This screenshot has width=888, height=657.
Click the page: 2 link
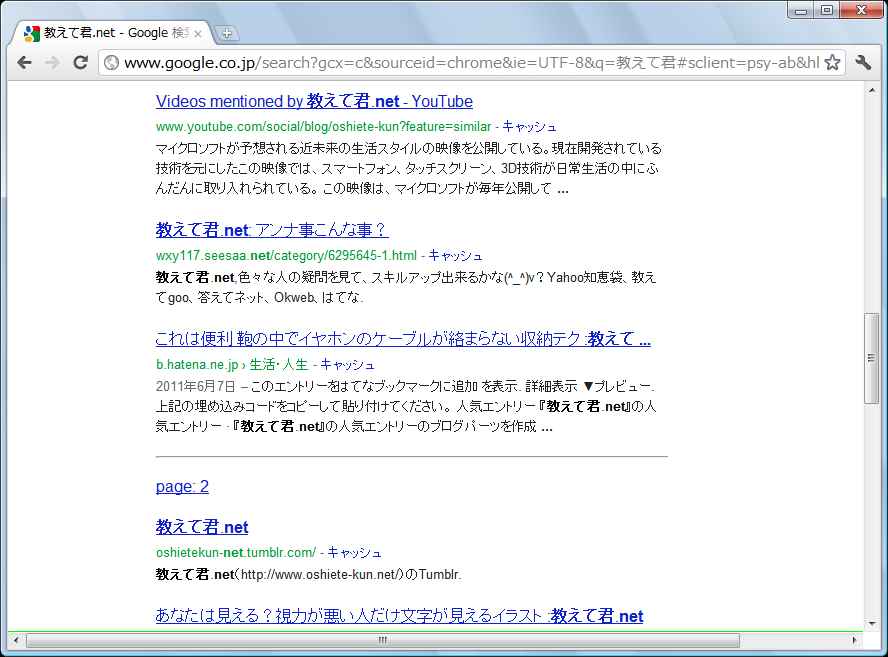pos(182,487)
